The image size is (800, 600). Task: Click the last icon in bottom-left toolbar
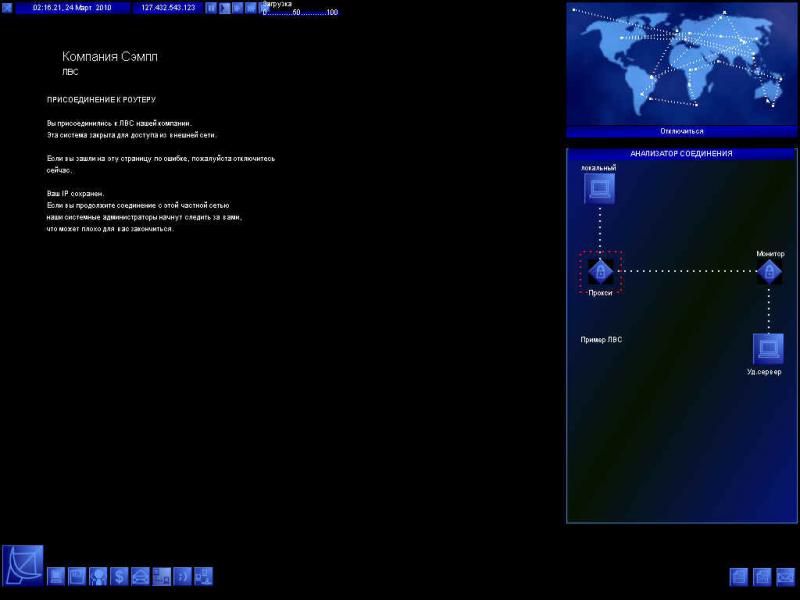coord(203,576)
